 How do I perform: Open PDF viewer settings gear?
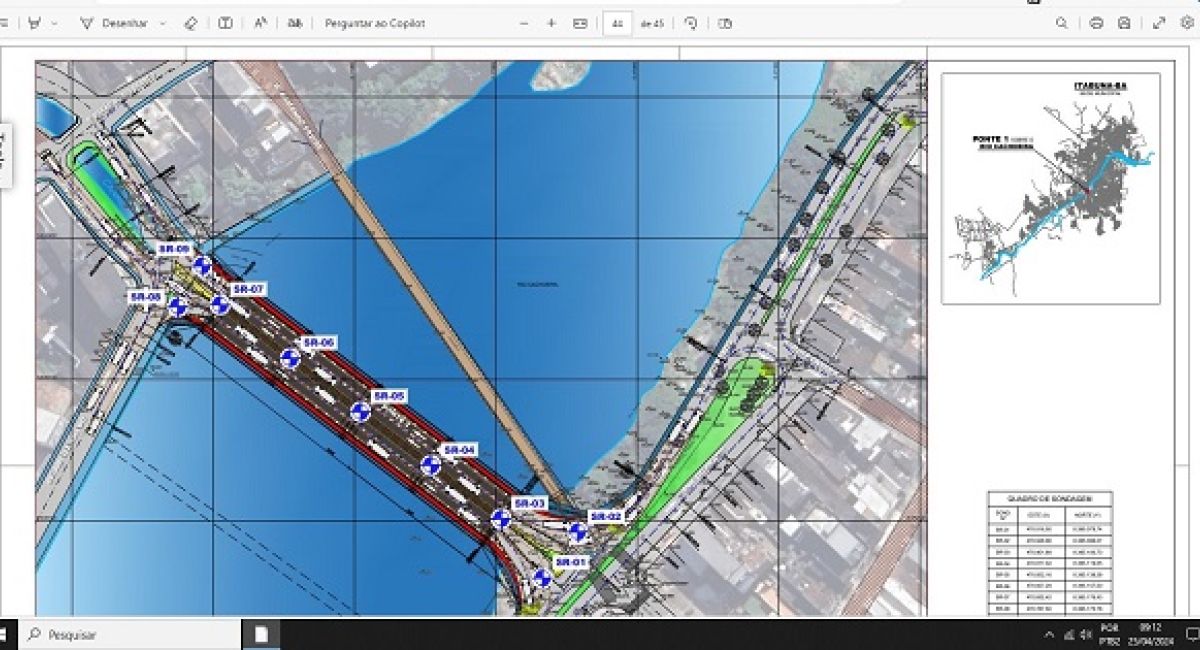(x=1186, y=23)
